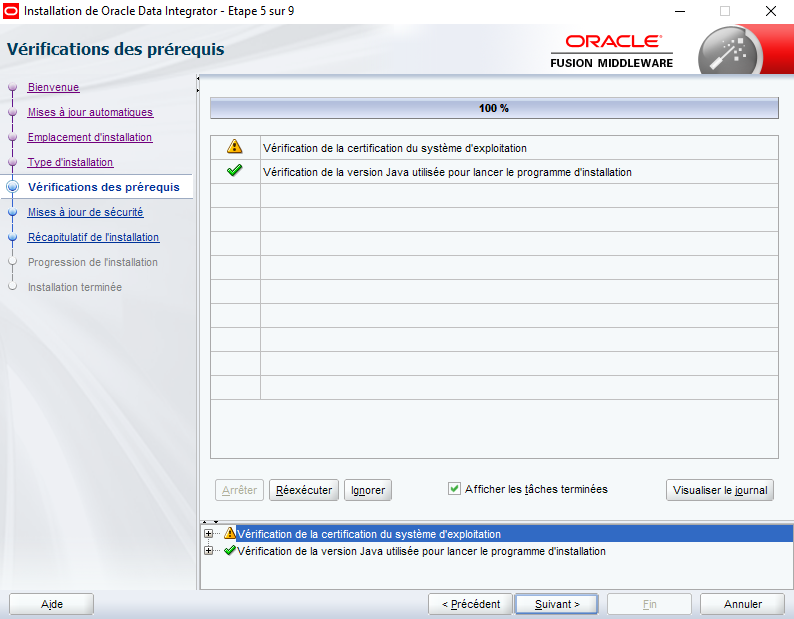Expand the Java version check tree node
Viewport: 794px width, 619px height.
click(x=208, y=551)
